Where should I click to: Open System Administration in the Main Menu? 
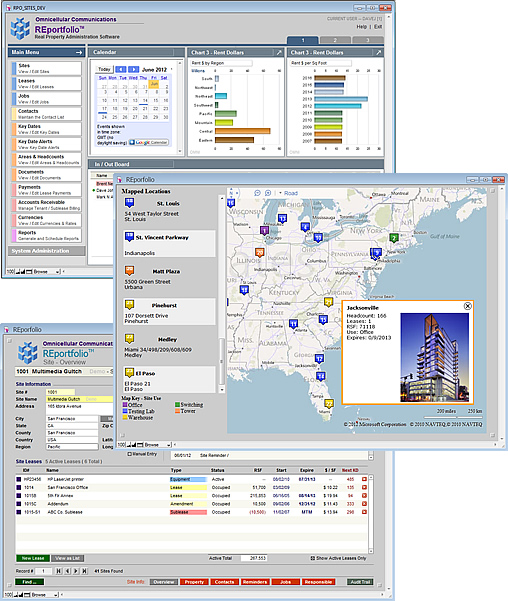click(x=46, y=251)
